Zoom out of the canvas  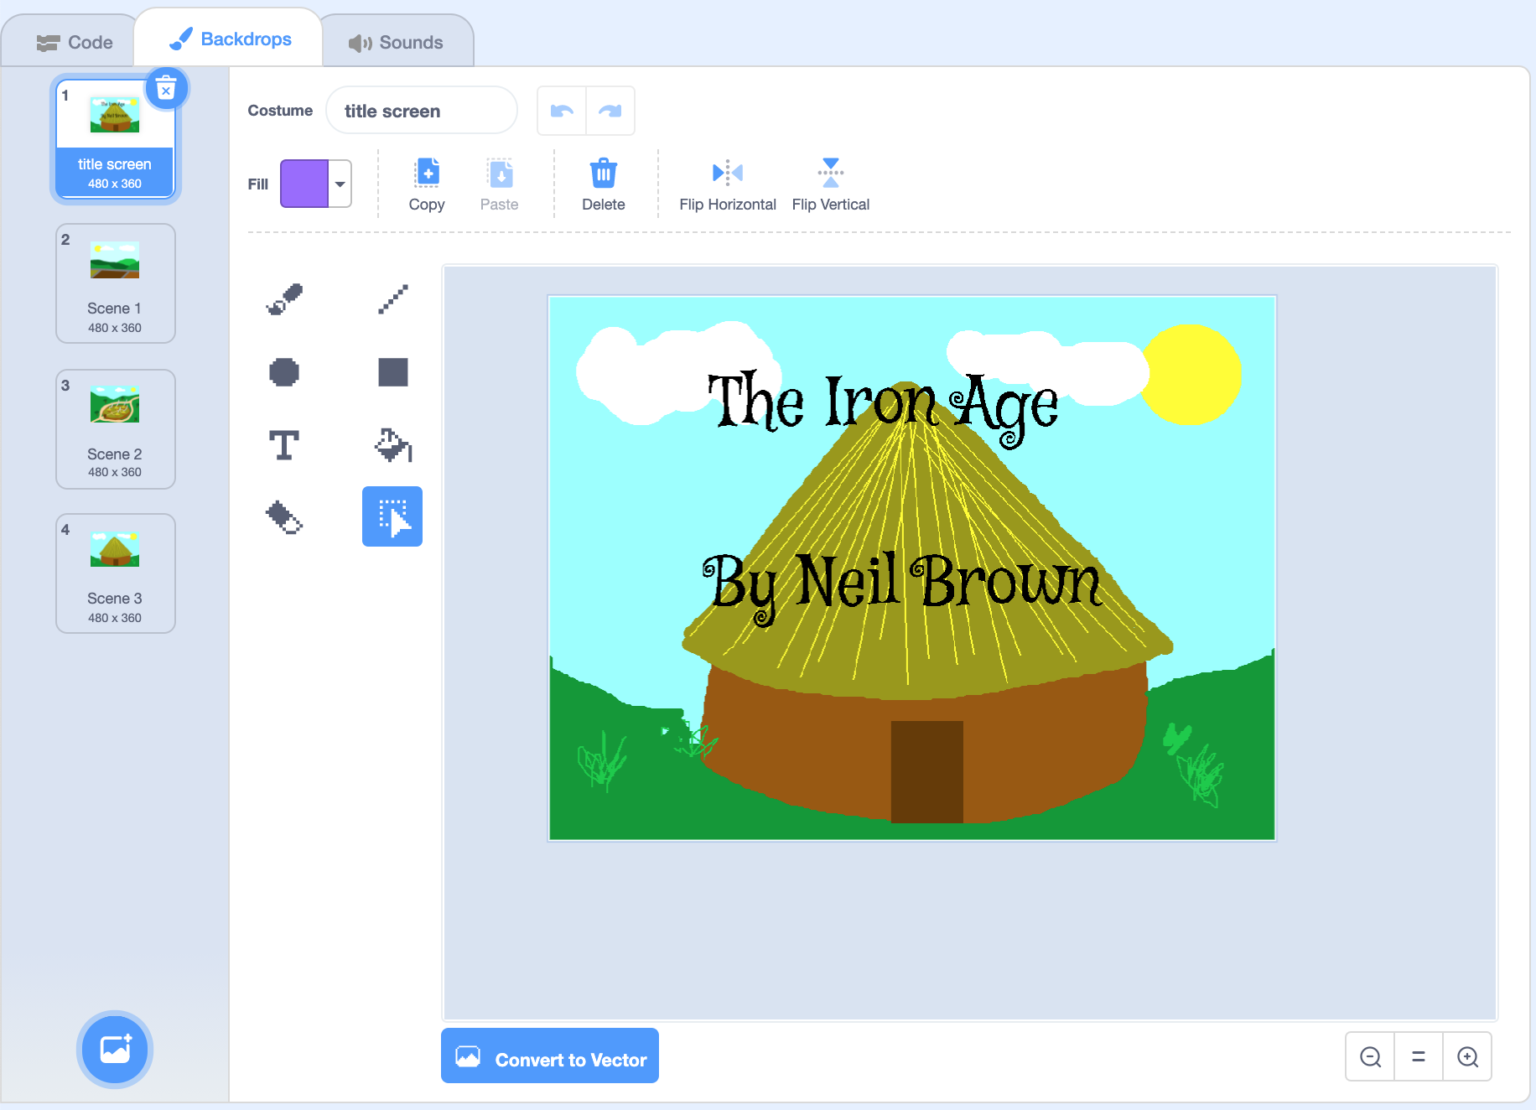(1369, 1056)
